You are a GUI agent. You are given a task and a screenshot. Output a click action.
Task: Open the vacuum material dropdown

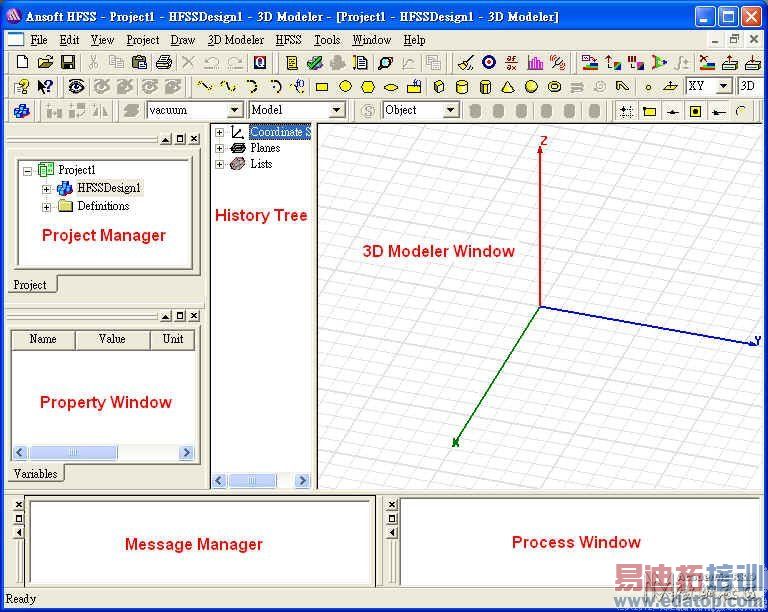[235, 111]
